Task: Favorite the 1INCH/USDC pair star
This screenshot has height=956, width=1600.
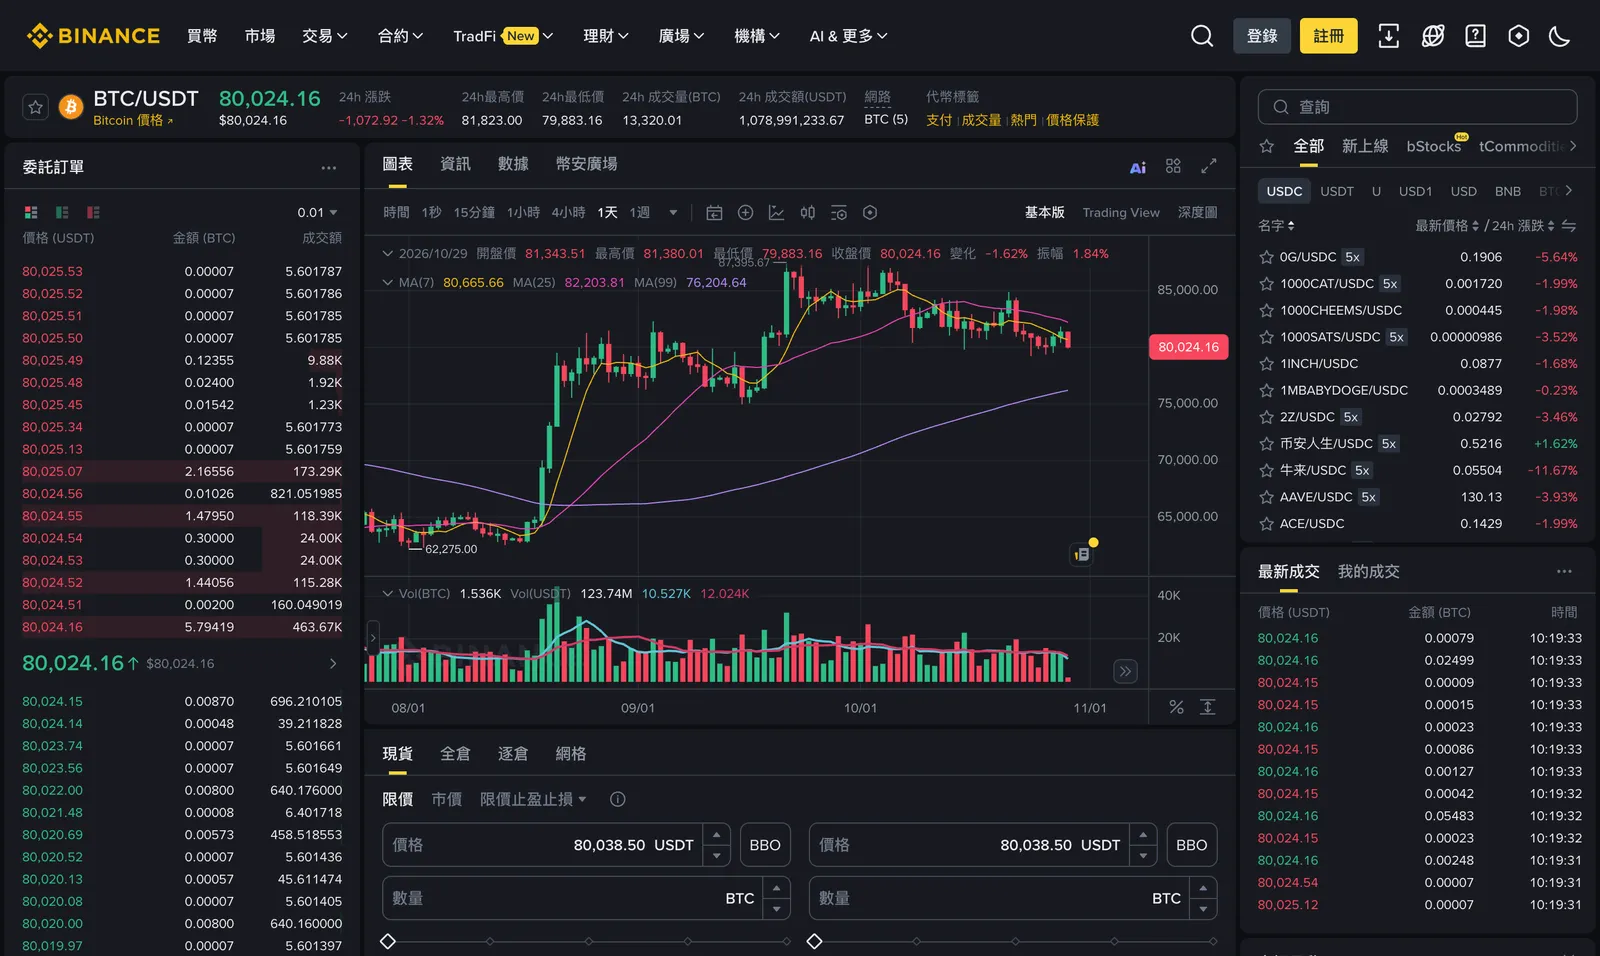Action: [x=1266, y=364]
